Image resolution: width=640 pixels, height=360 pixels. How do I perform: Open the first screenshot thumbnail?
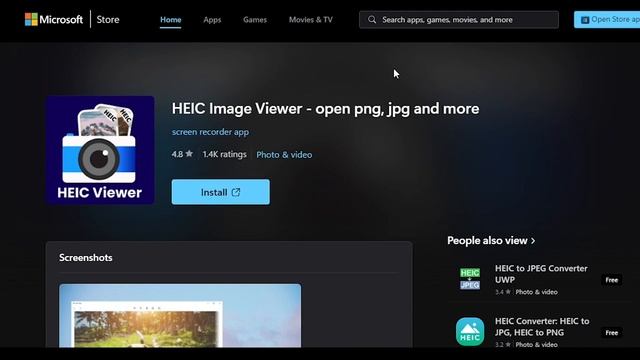[180, 316]
